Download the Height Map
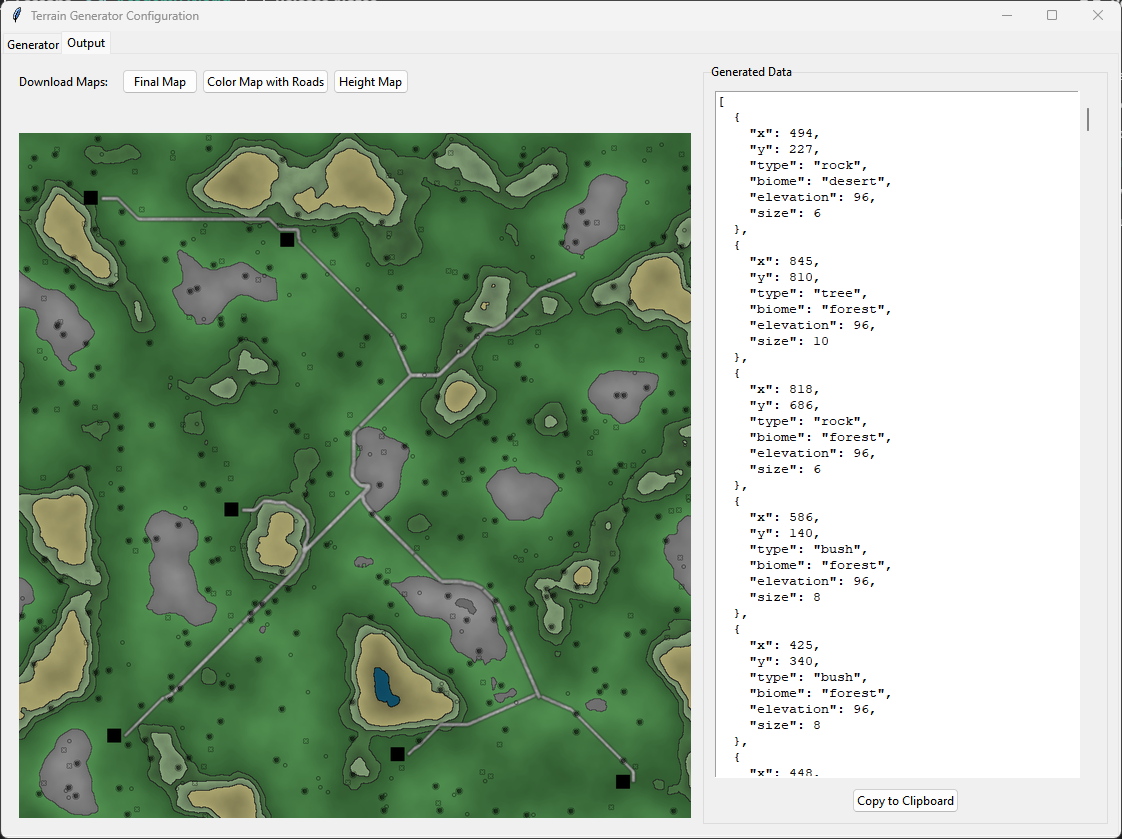Screen dimensions: 1122x839 (x=370, y=81)
